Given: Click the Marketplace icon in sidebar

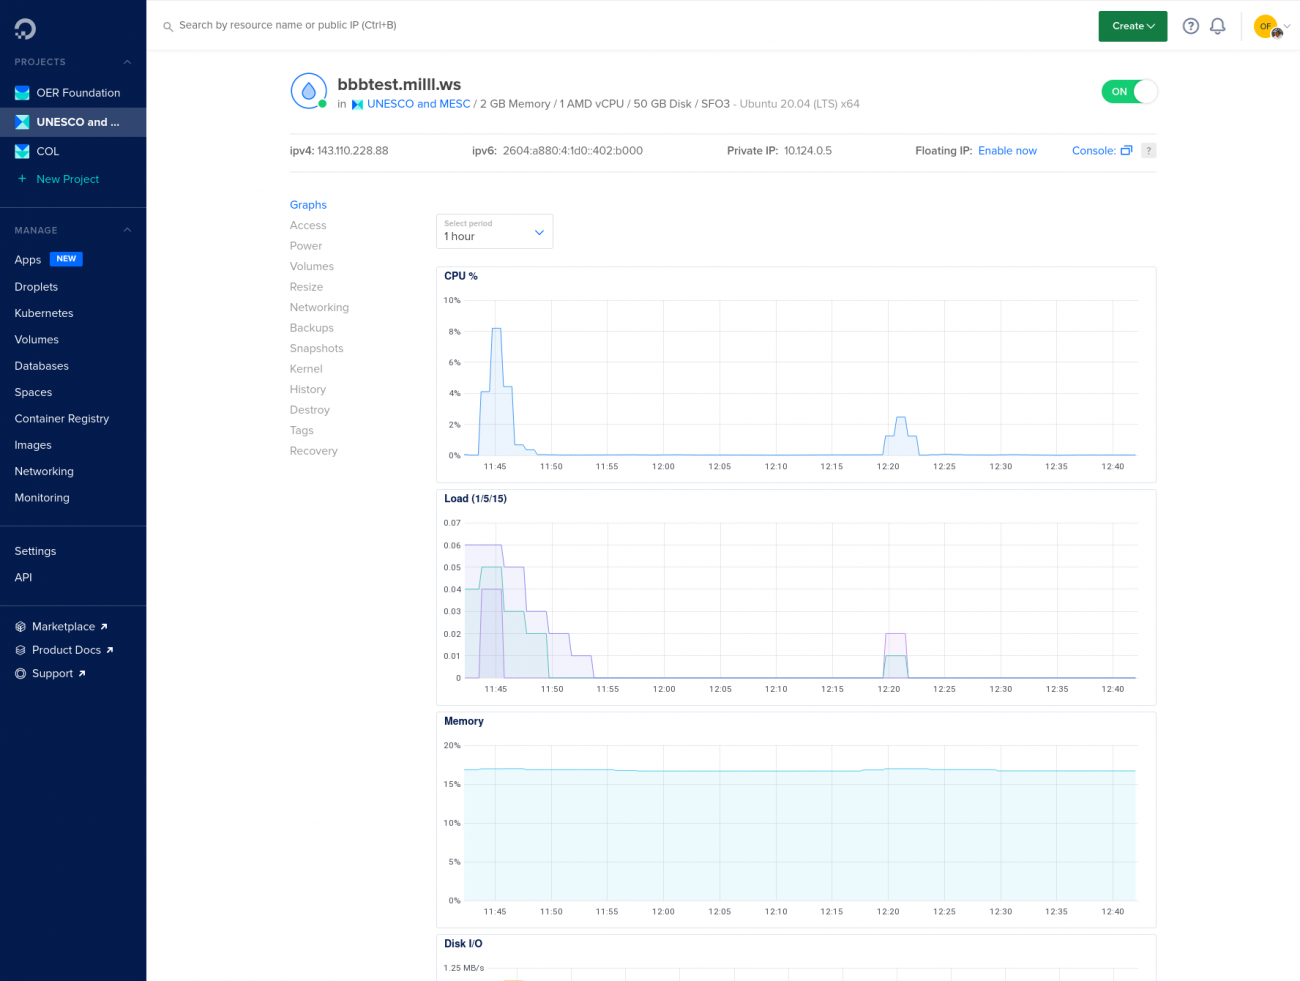Looking at the screenshot, I should pyautogui.click(x=20, y=627).
